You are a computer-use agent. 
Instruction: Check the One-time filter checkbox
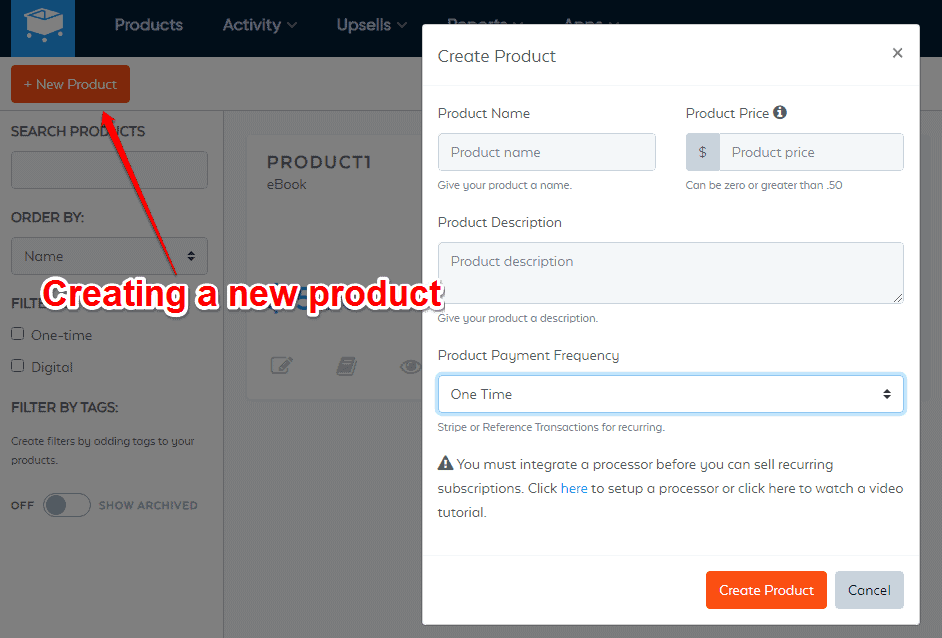tap(18, 334)
